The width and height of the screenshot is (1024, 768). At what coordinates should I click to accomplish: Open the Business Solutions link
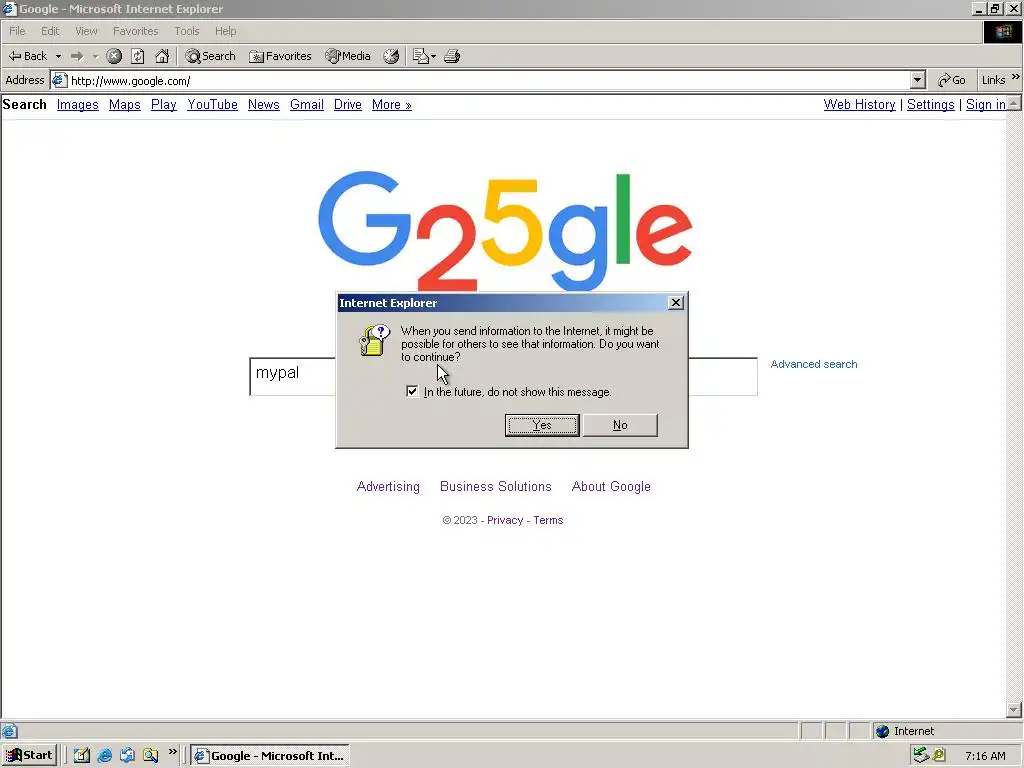[x=496, y=487]
